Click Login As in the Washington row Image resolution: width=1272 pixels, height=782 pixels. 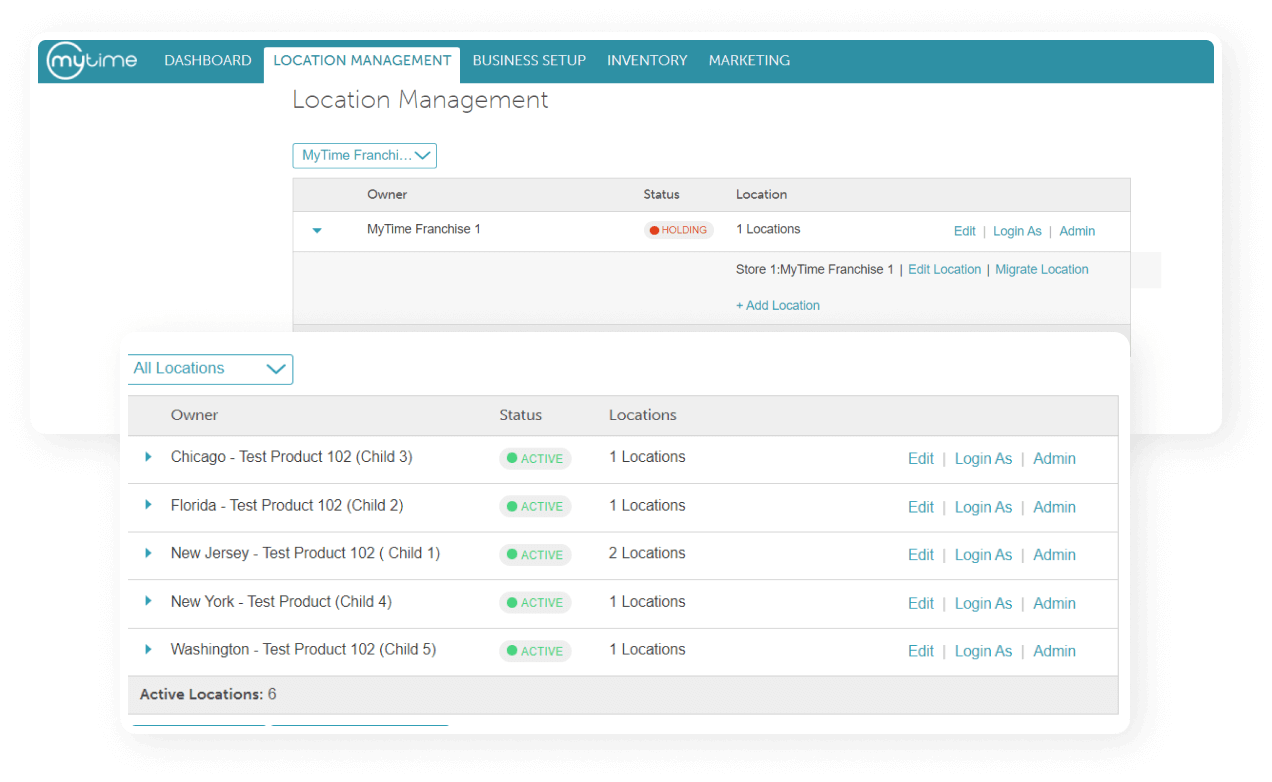coord(983,651)
